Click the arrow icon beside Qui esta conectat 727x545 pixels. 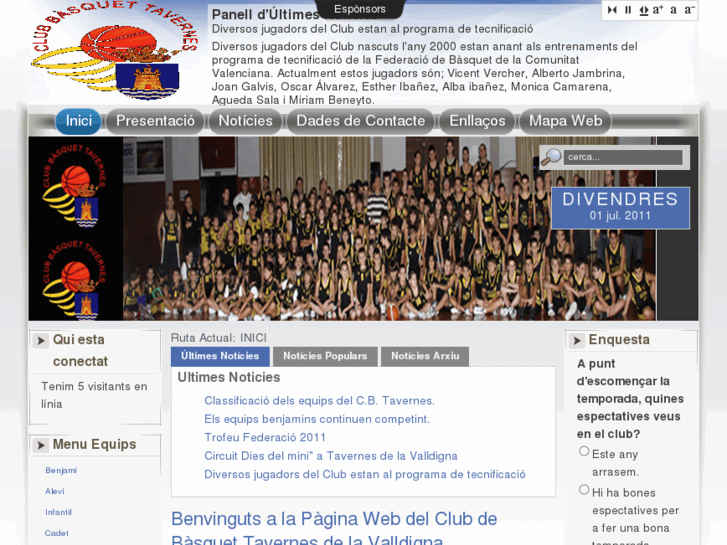[x=41, y=340]
